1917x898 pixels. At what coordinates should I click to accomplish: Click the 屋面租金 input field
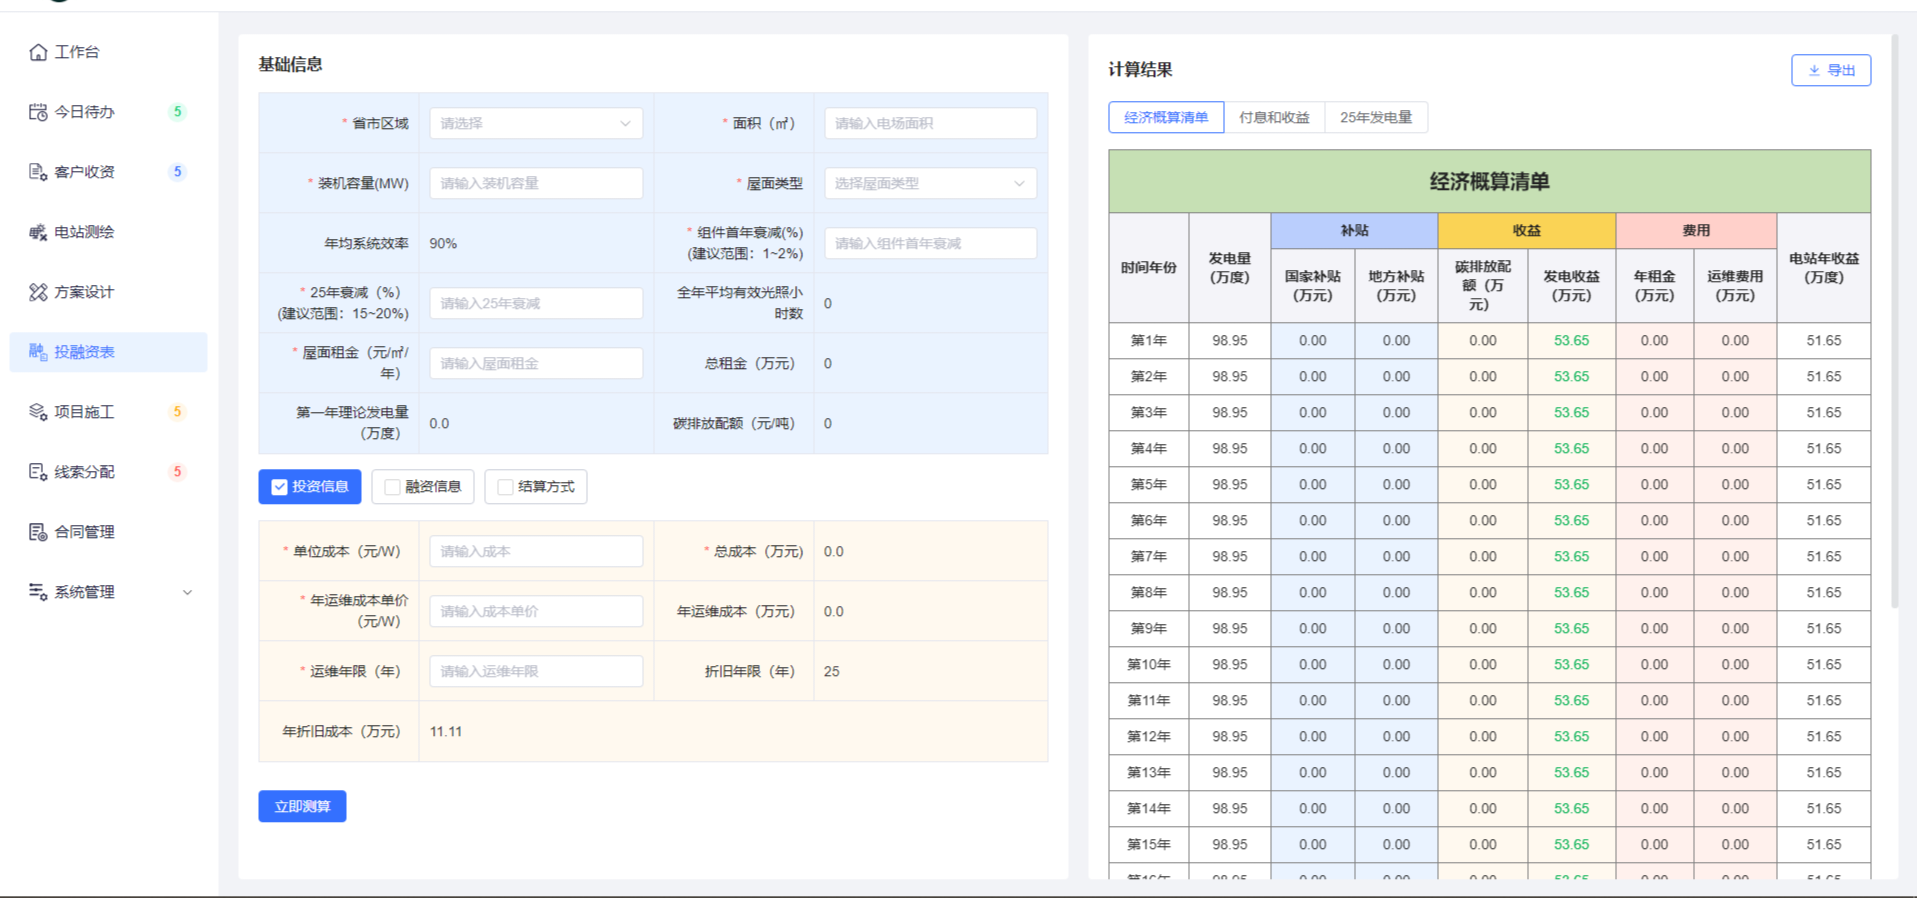coord(536,363)
